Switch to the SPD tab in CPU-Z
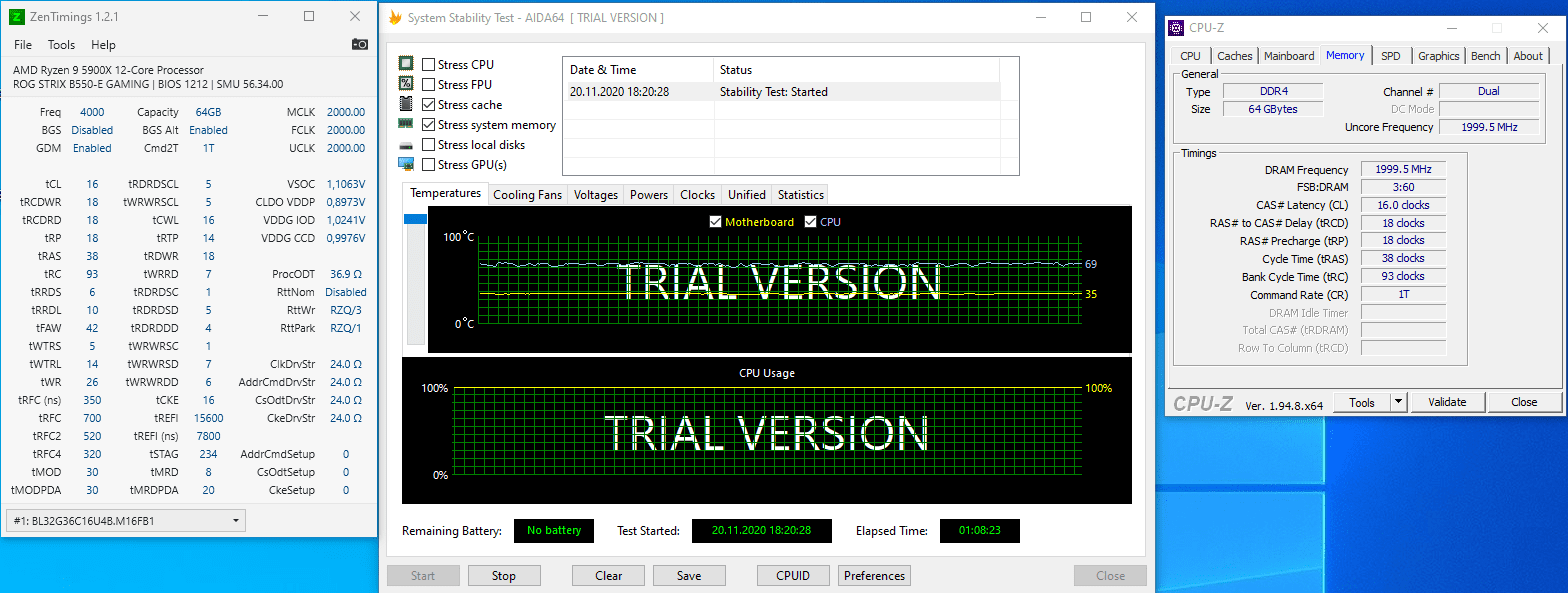Image resolution: width=1568 pixels, height=593 pixels. click(x=1391, y=56)
